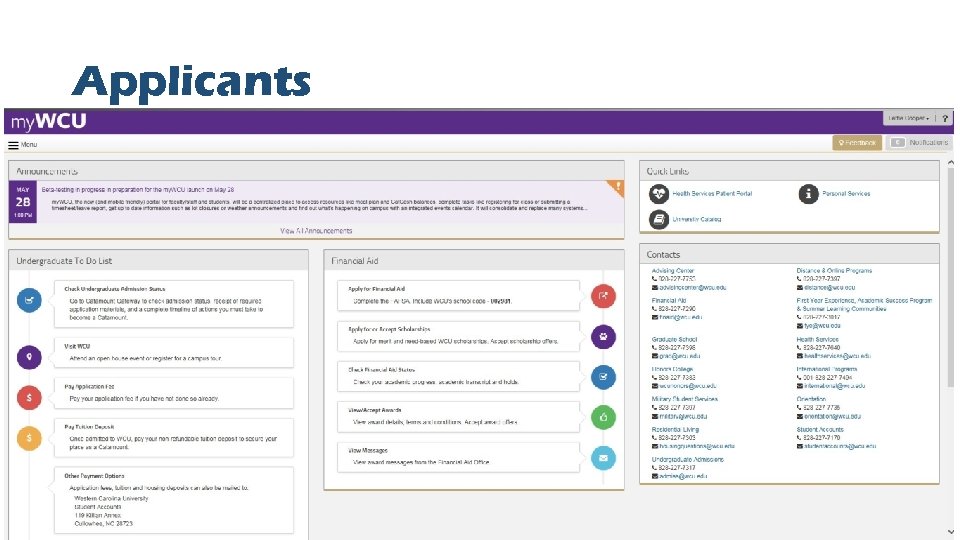This screenshot has width=960, height=540.
Task: Click the vertical scrollbar thumb
Action: point(951,279)
